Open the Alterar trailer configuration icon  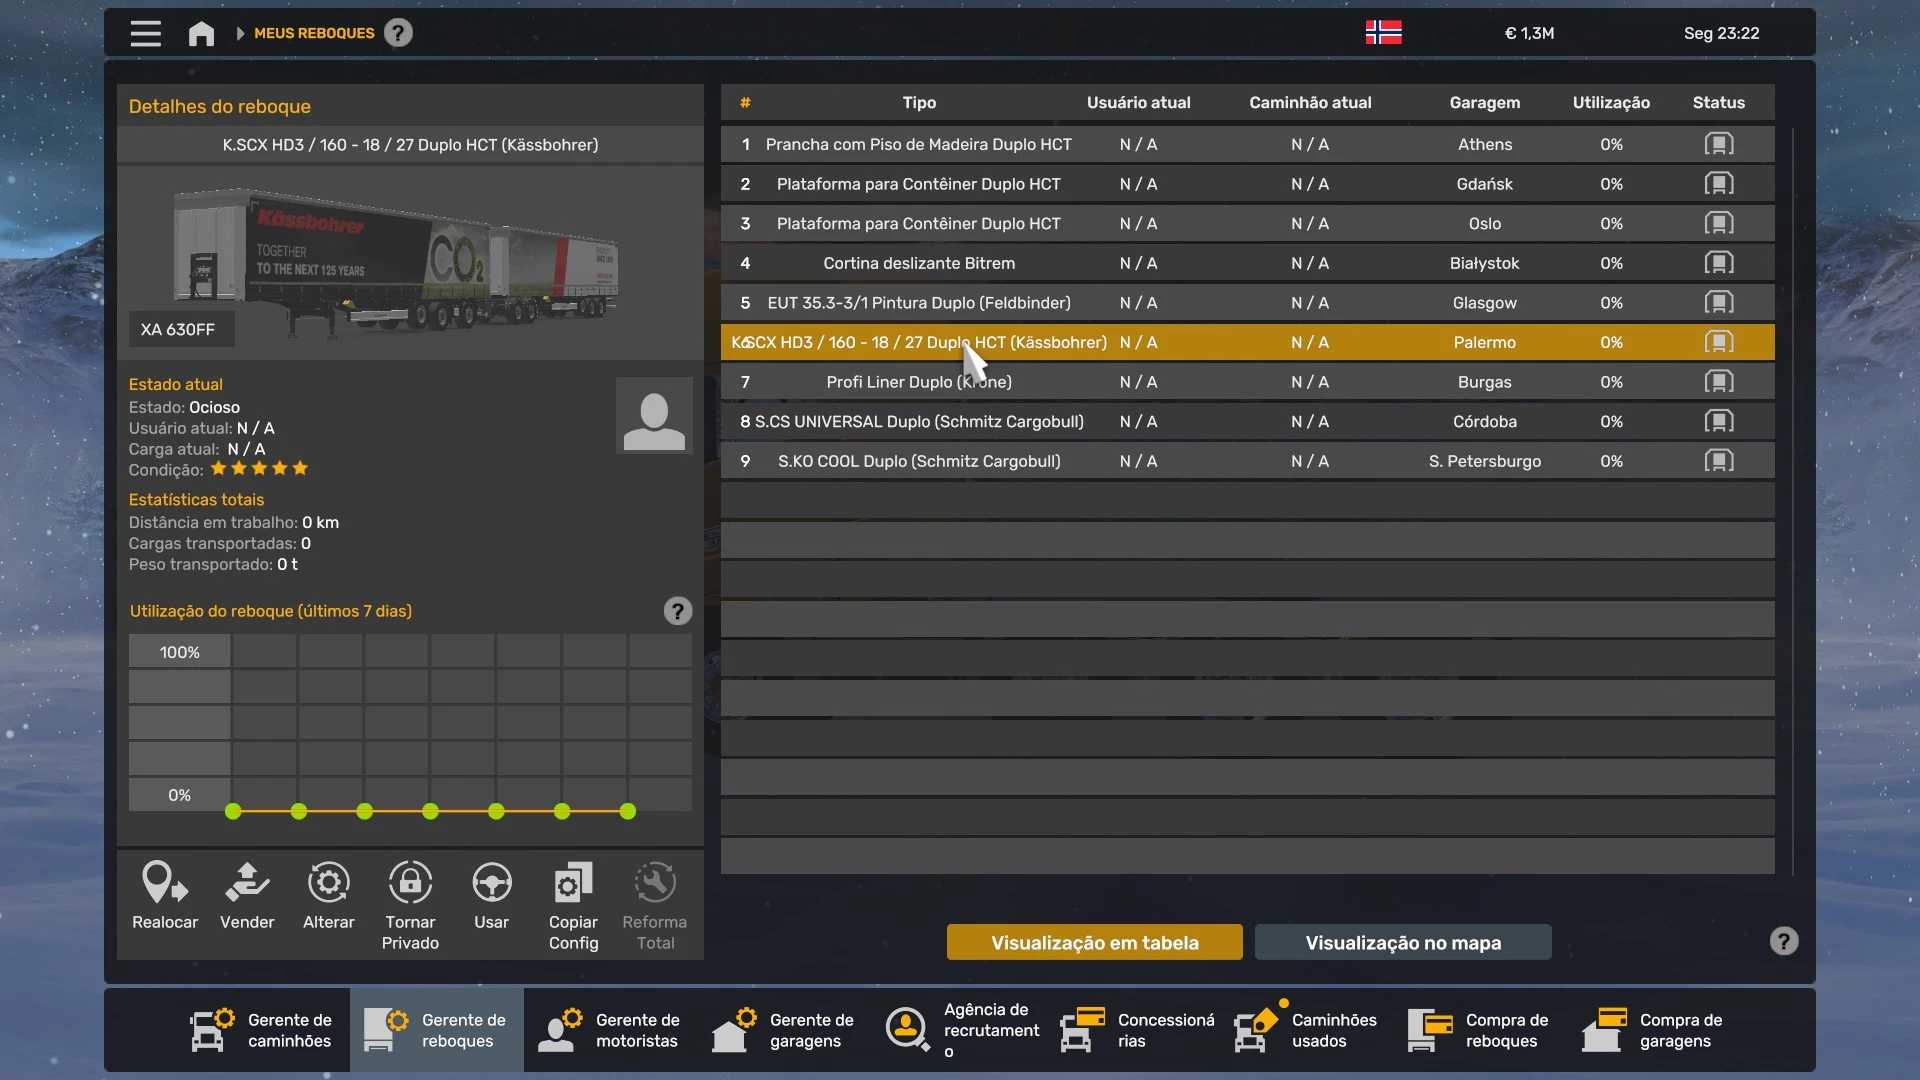328,884
